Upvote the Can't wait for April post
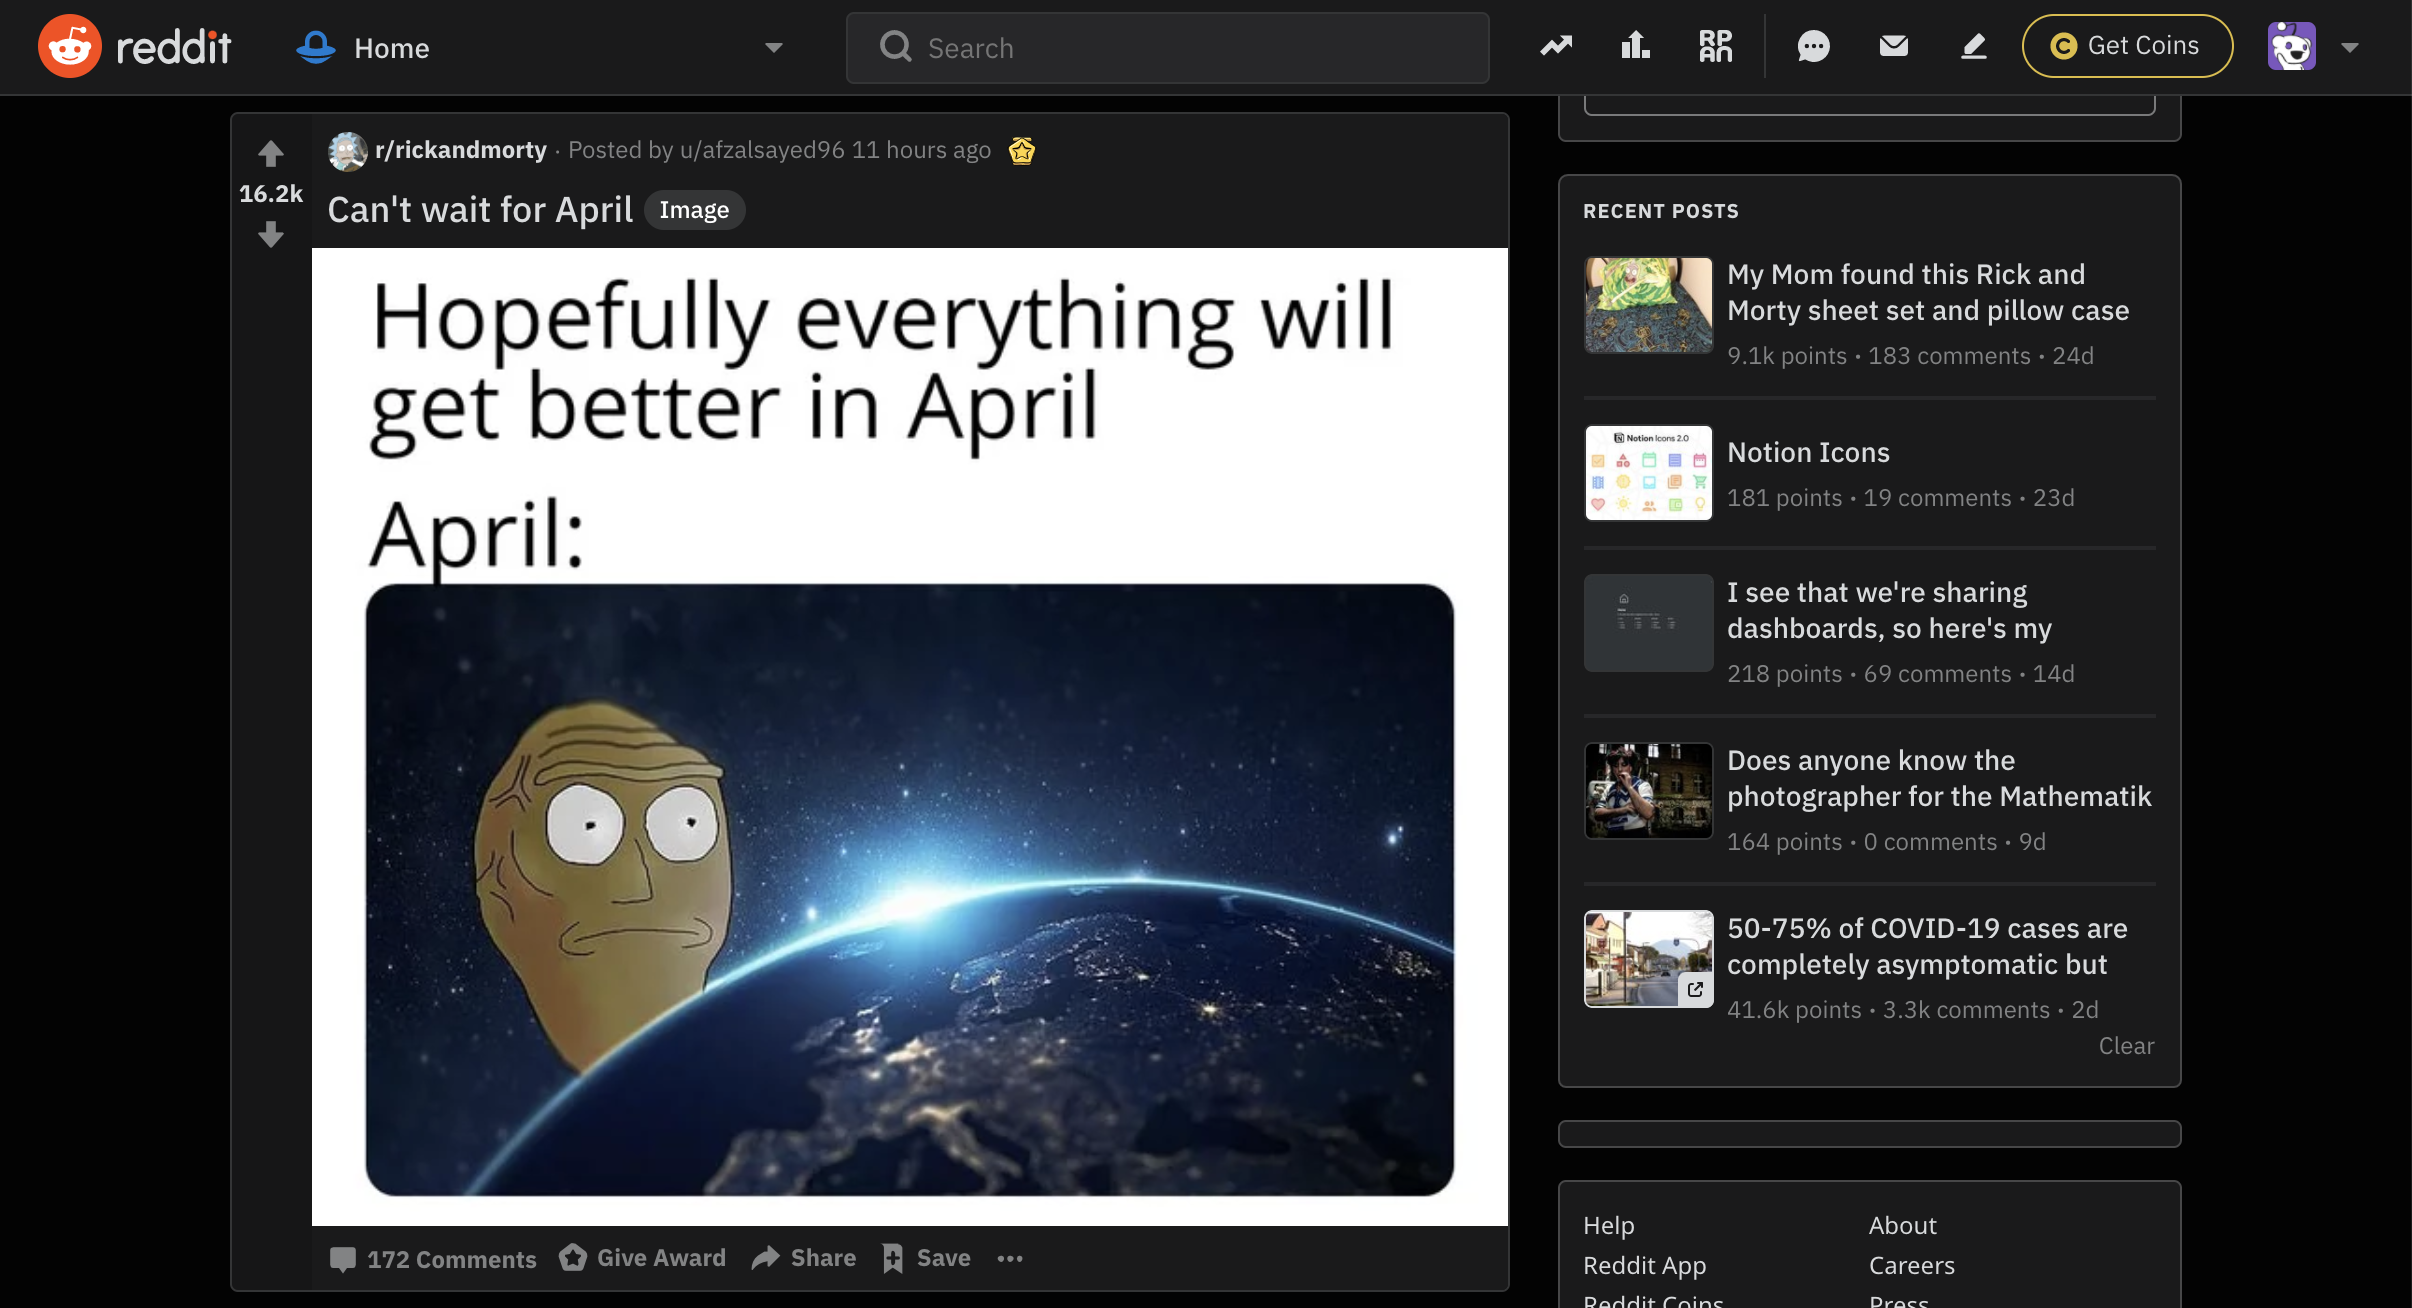The height and width of the screenshot is (1308, 2412). [x=270, y=153]
